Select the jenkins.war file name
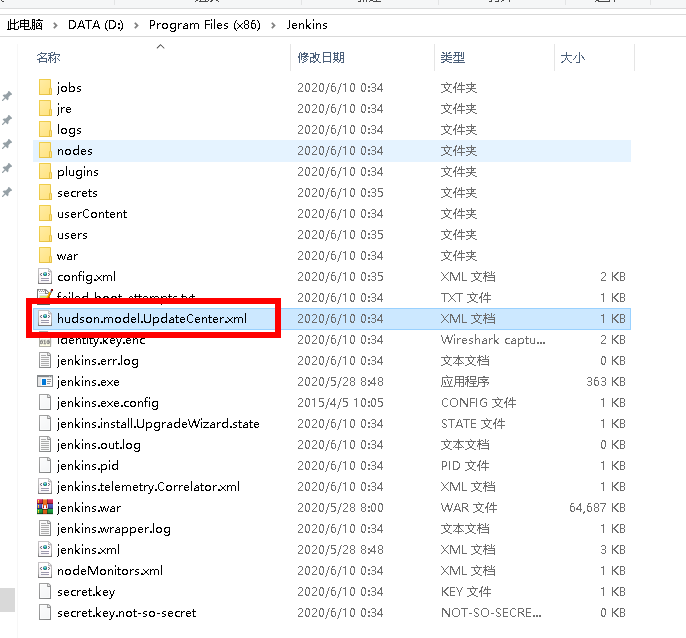 89,508
